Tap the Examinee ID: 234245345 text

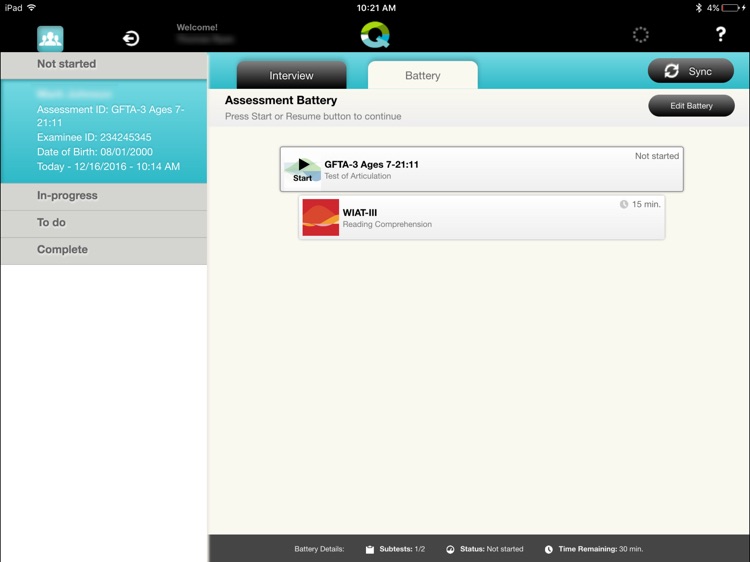94,137
